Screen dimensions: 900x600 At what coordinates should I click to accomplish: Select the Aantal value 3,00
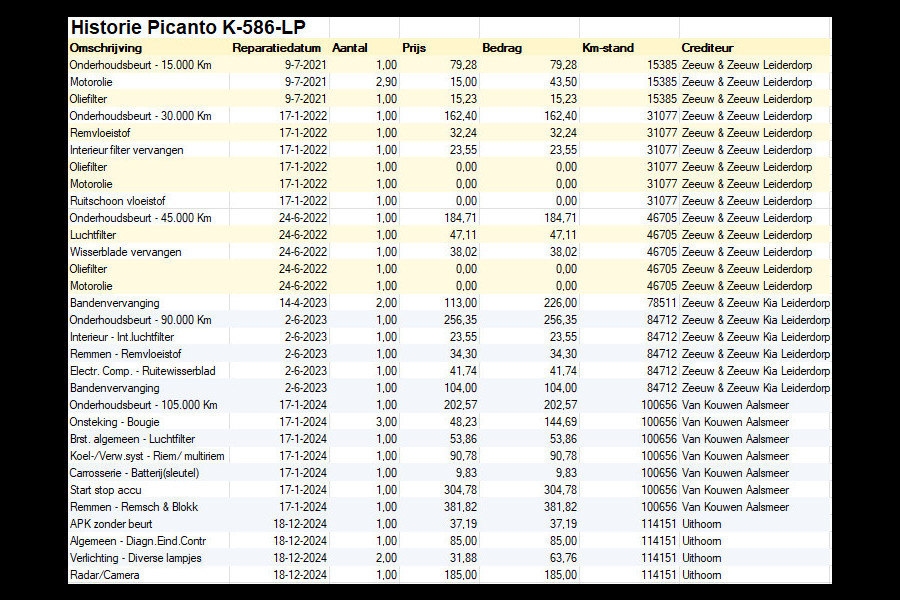point(386,422)
